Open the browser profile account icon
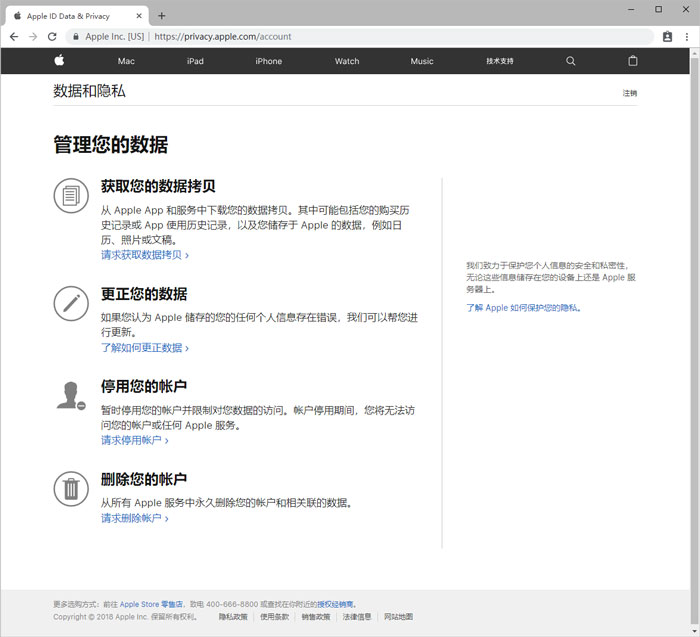This screenshot has width=700, height=637. [x=667, y=37]
